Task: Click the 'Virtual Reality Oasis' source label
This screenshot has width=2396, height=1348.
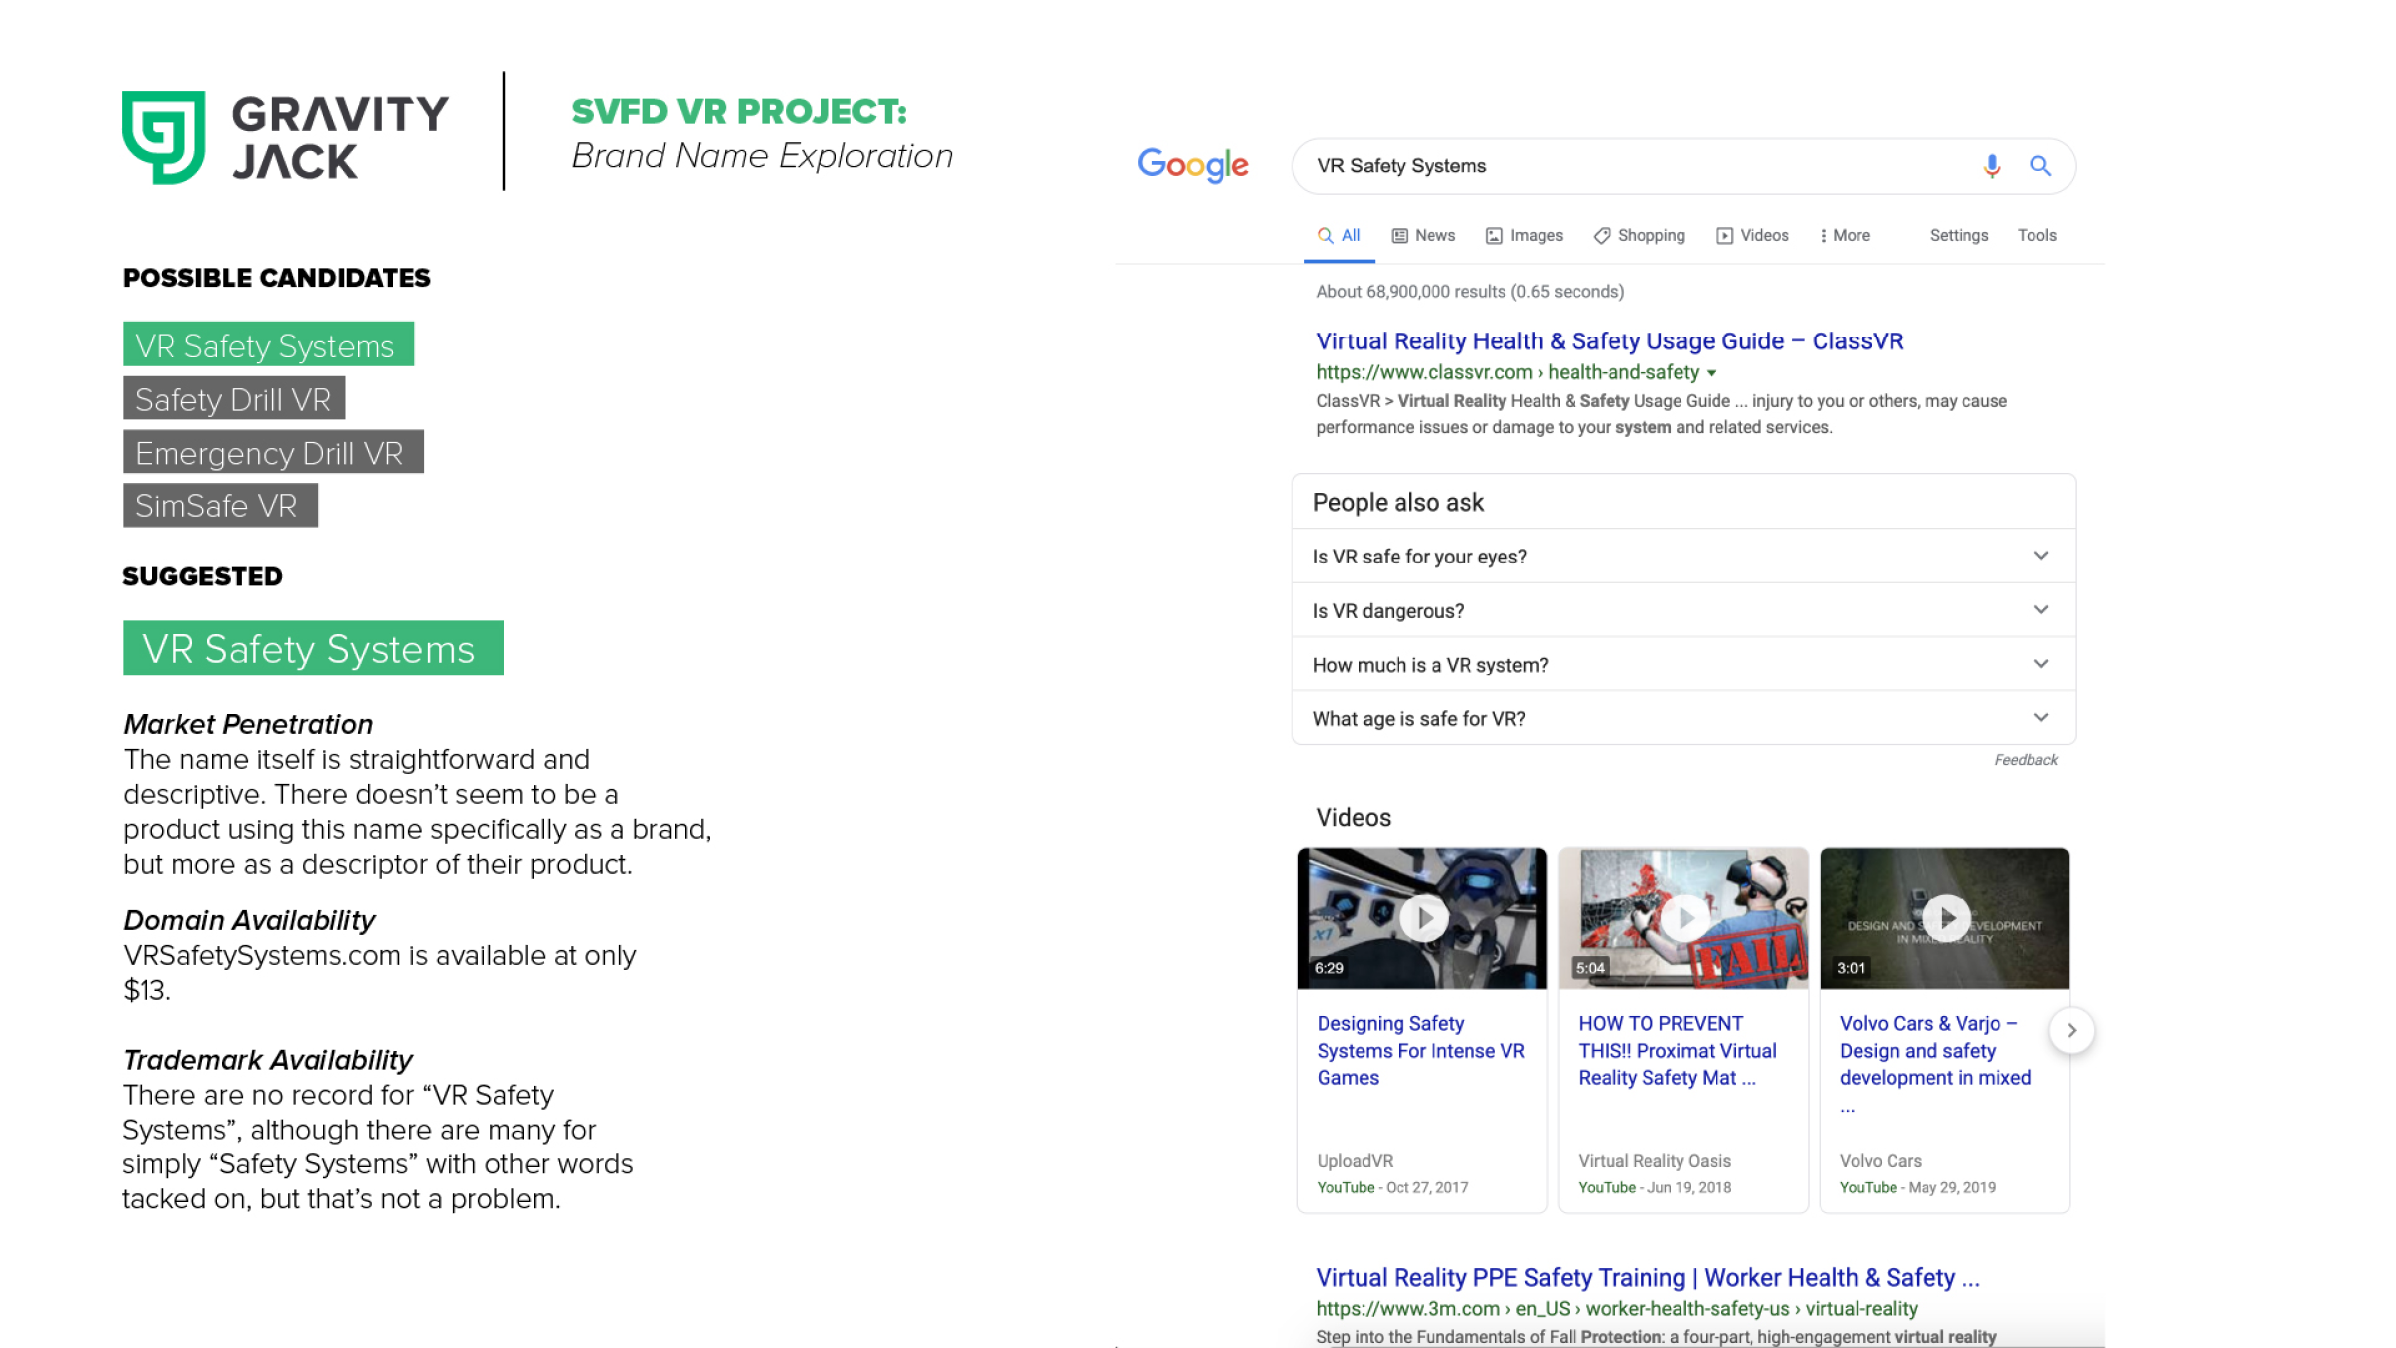Action: click(x=1654, y=1160)
